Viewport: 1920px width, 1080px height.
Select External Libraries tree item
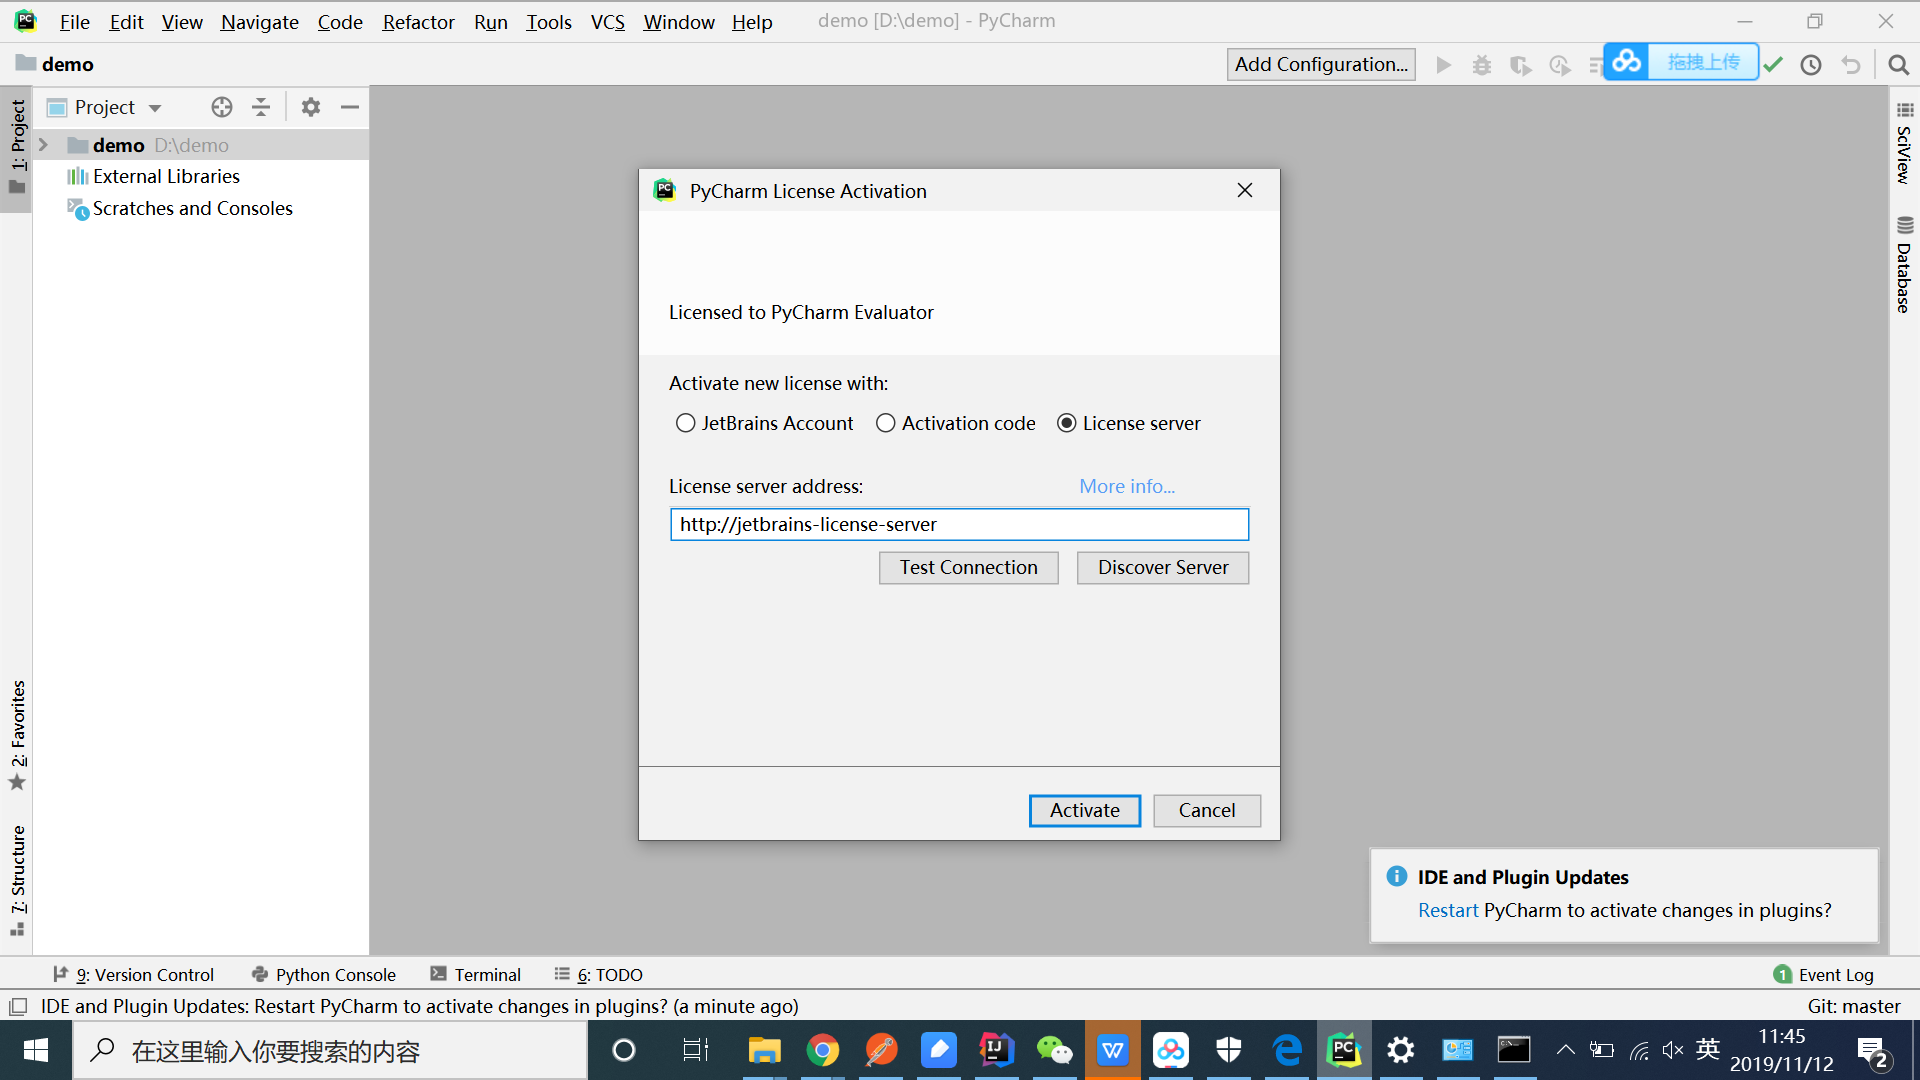click(166, 176)
